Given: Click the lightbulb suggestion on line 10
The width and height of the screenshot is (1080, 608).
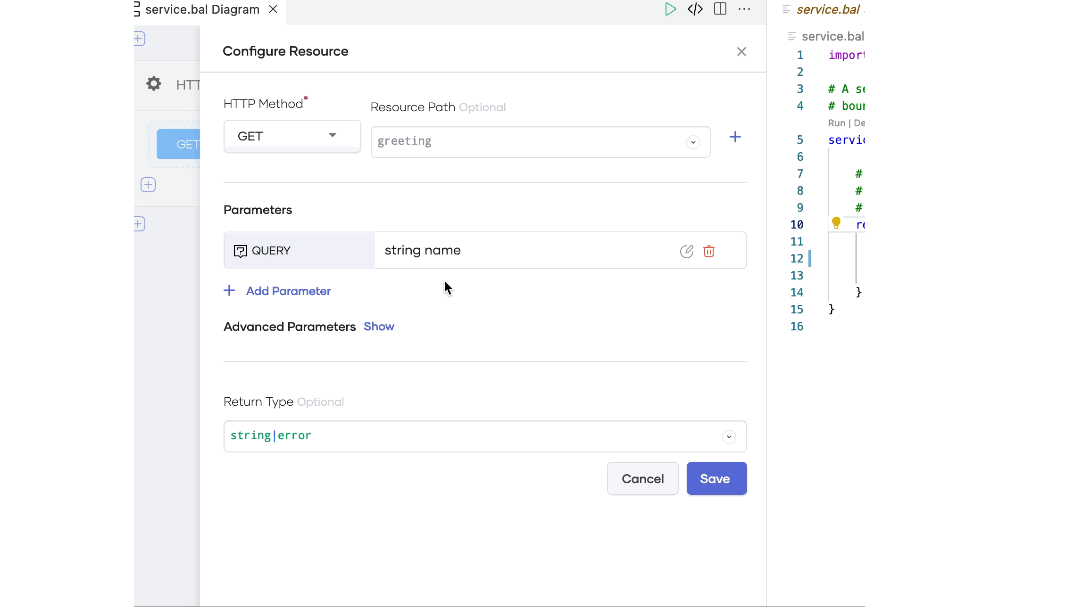Looking at the screenshot, I should [x=835, y=223].
